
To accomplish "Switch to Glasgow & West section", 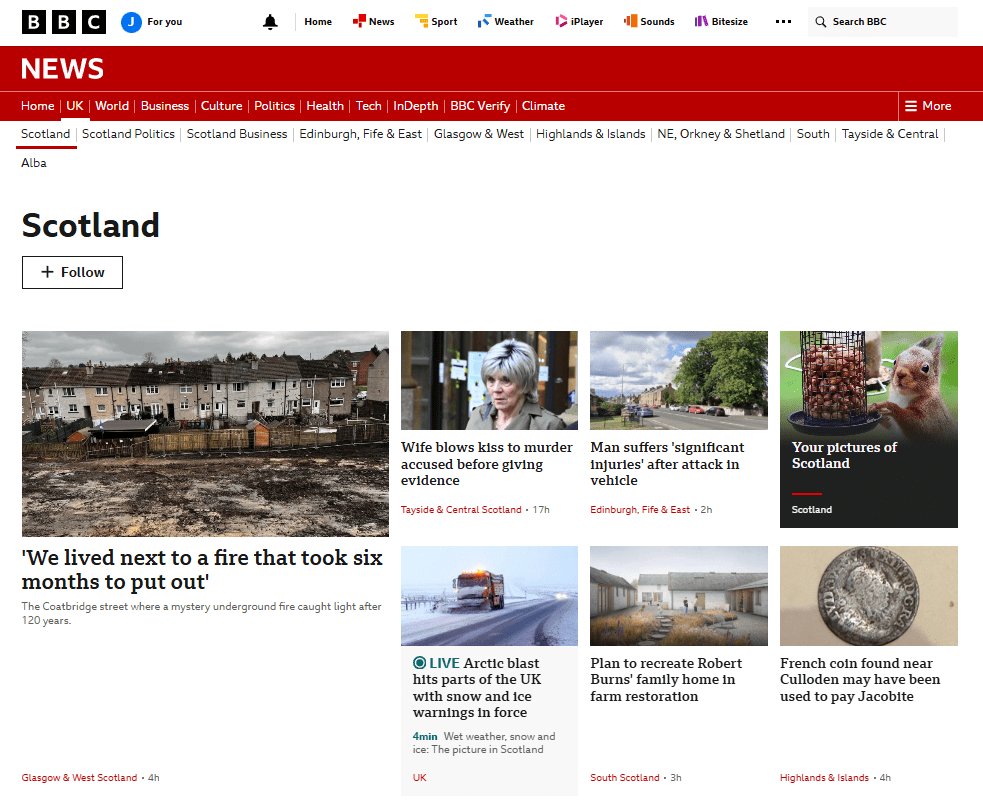I will (478, 134).
